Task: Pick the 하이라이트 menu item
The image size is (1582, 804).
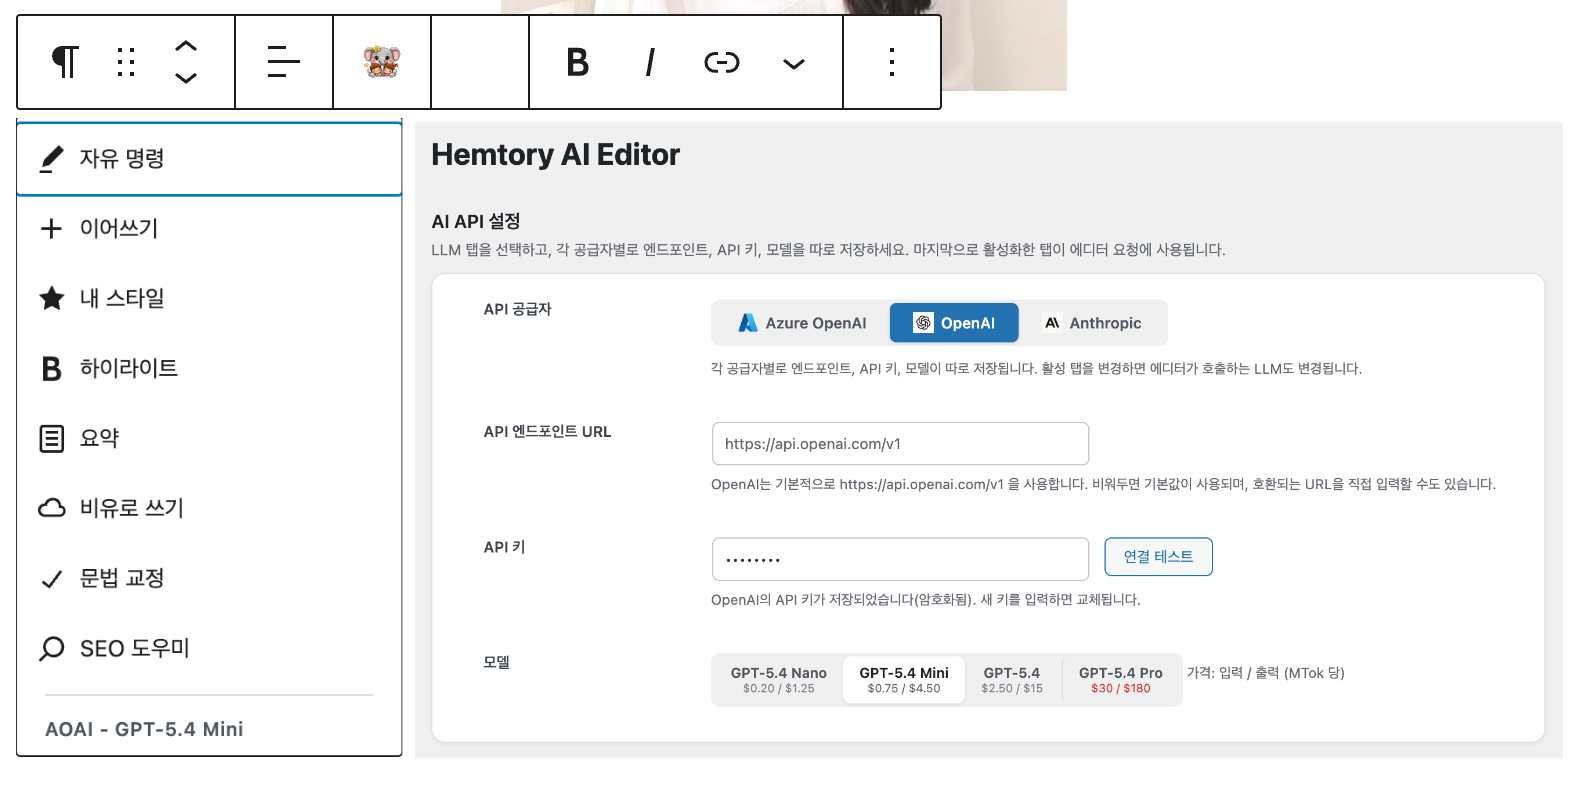Action: click(x=209, y=368)
